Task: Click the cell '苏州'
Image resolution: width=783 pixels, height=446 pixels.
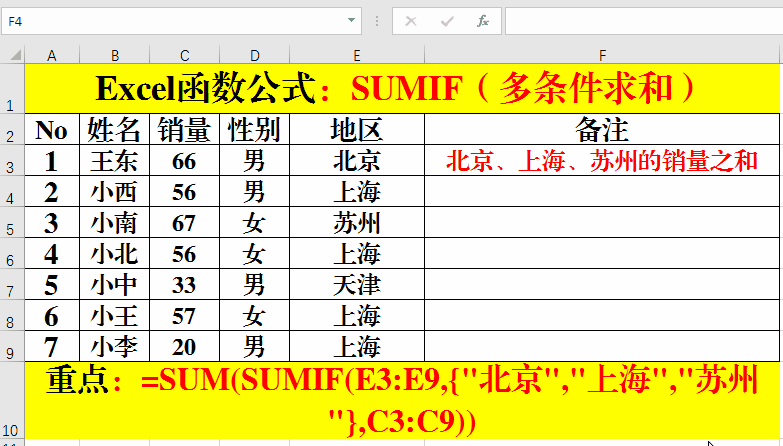Action: click(357, 222)
